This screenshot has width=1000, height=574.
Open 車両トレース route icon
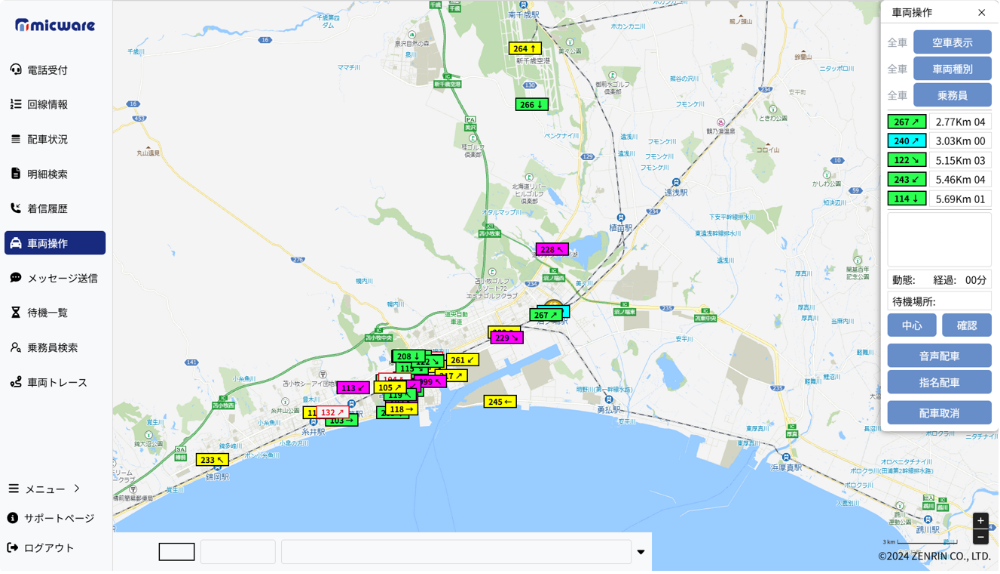click(x=15, y=382)
